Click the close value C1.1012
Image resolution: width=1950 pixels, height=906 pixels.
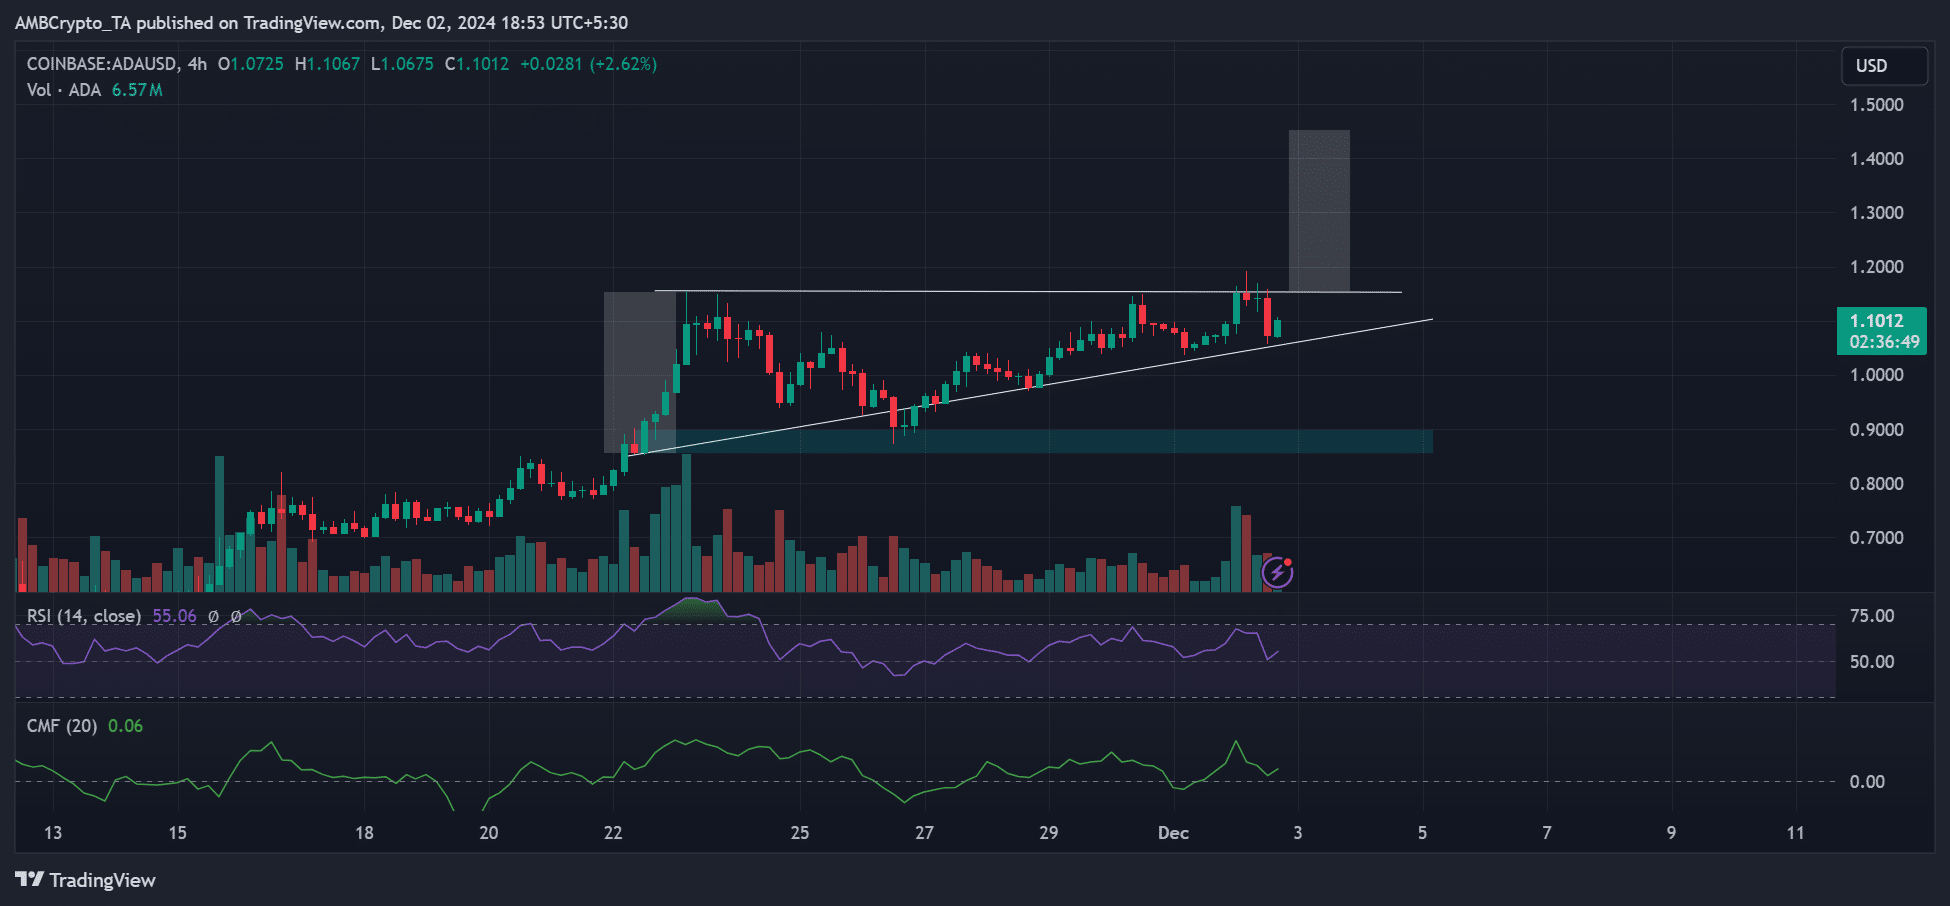click(477, 64)
